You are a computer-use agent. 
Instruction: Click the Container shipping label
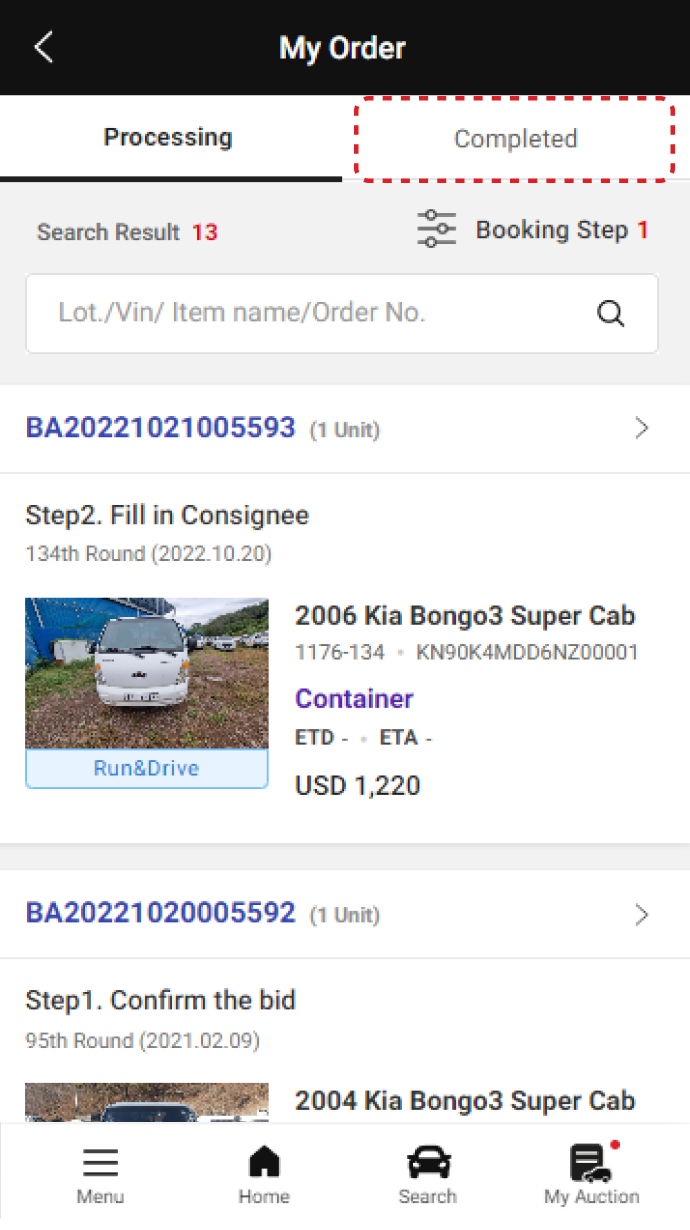pyautogui.click(x=354, y=698)
